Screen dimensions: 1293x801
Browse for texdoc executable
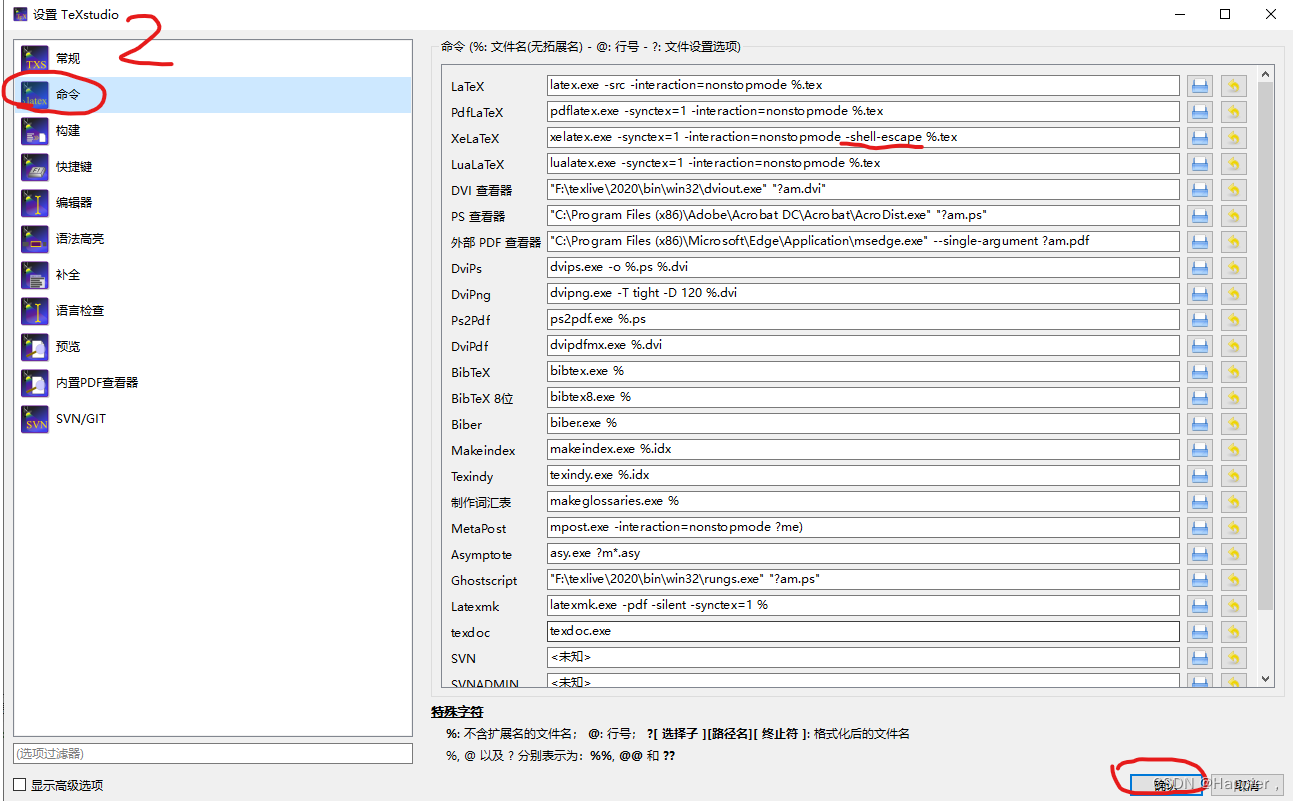(1200, 632)
